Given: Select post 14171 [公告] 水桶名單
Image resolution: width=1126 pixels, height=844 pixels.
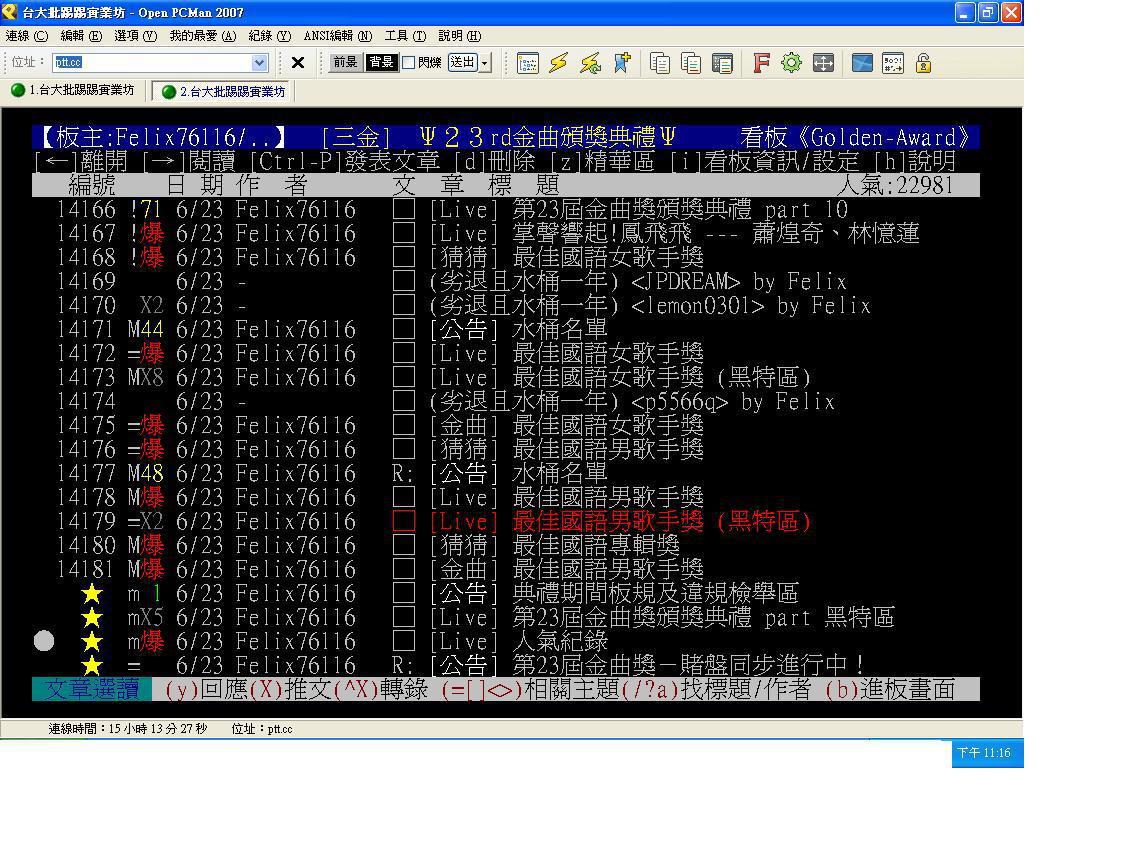Looking at the screenshot, I should pos(506,329).
